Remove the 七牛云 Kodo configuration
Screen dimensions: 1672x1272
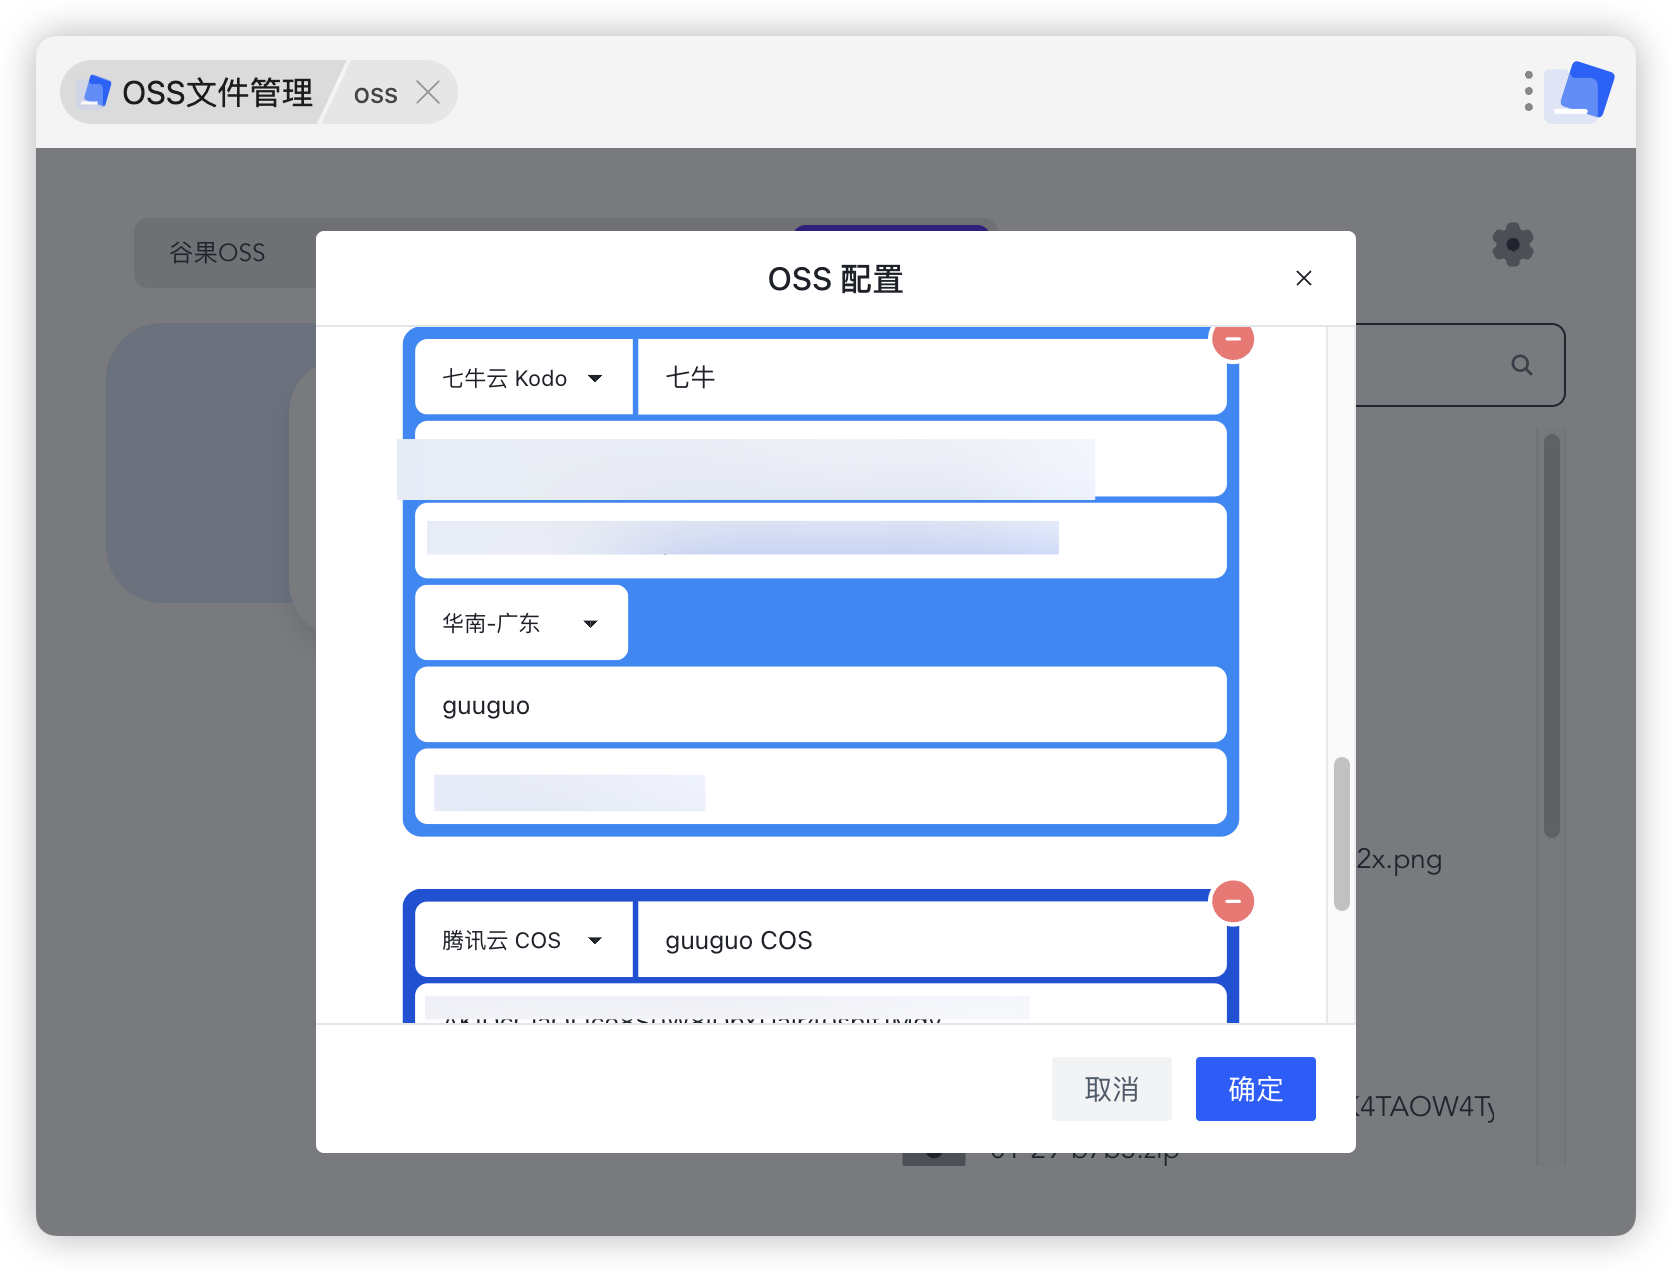(x=1233, y=339)
